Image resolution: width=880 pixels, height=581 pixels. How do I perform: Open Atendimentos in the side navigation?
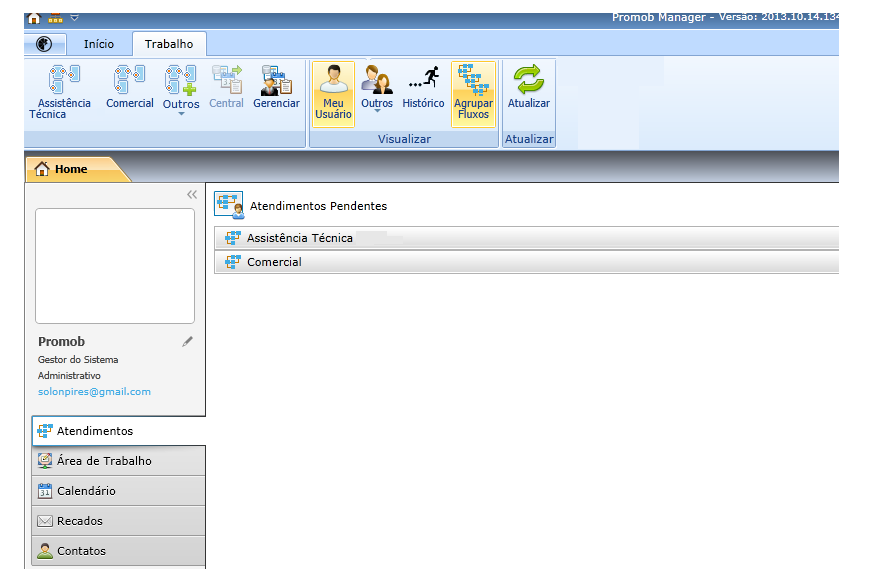pyautogui.click(x=118, y=431)
